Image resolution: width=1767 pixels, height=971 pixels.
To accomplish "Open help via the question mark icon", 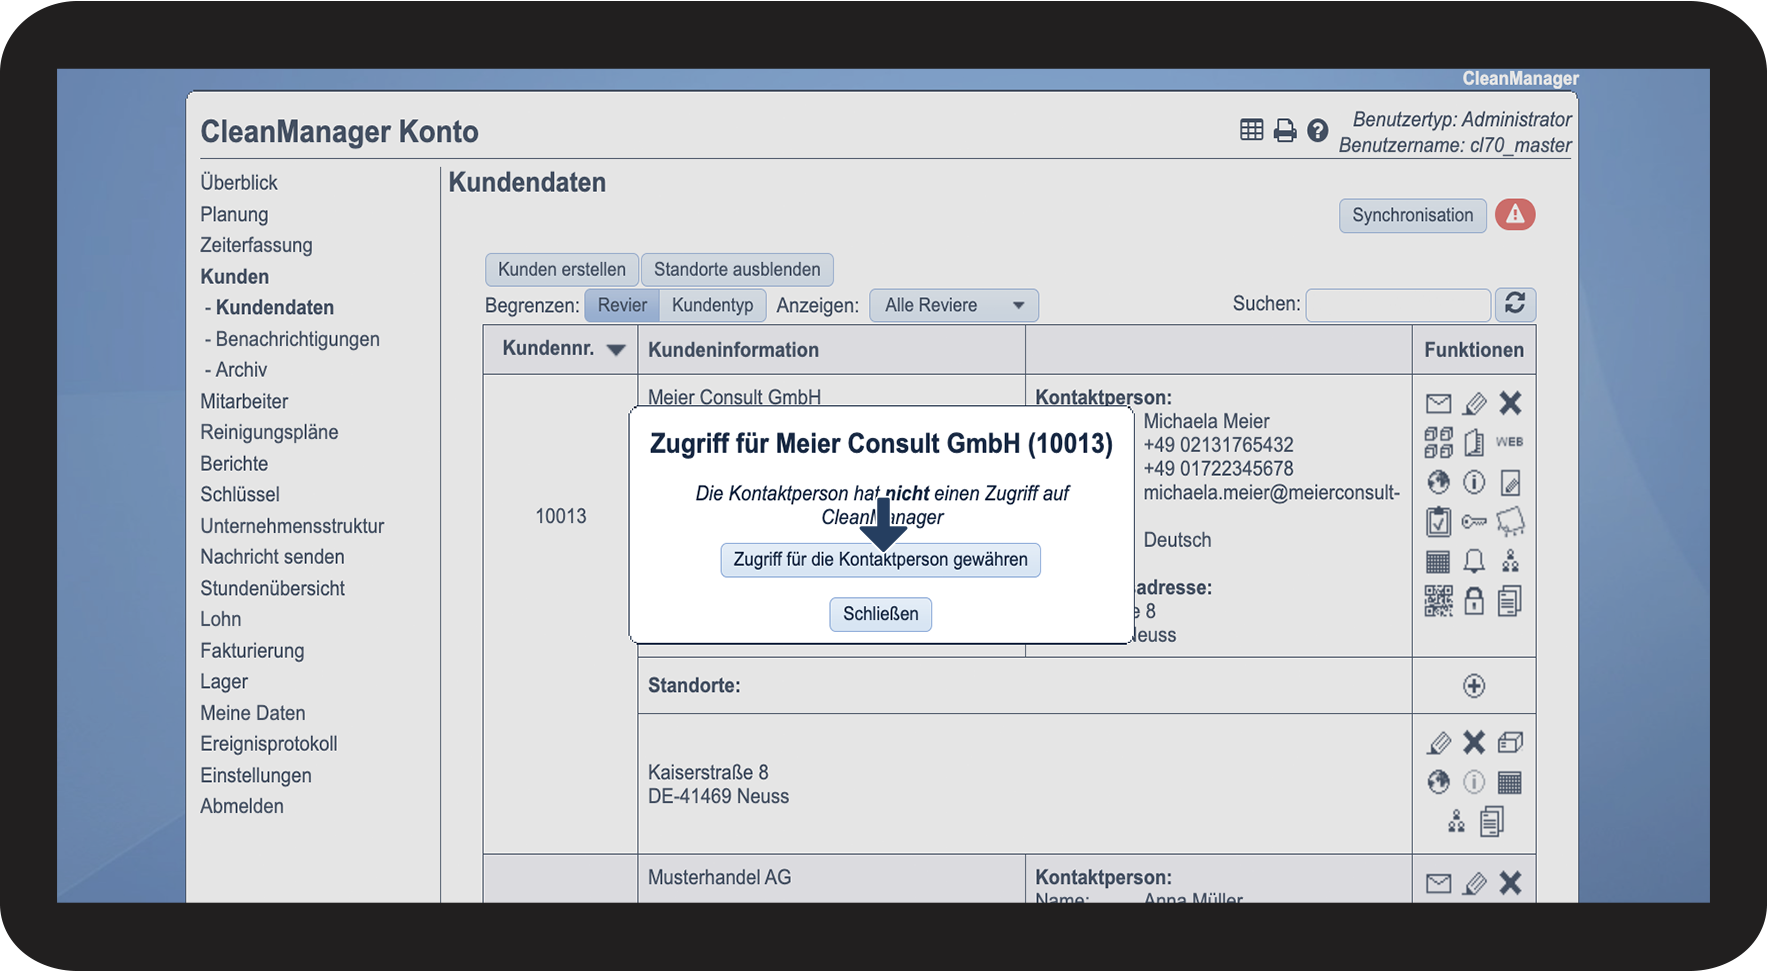I will pos(1317,130).
